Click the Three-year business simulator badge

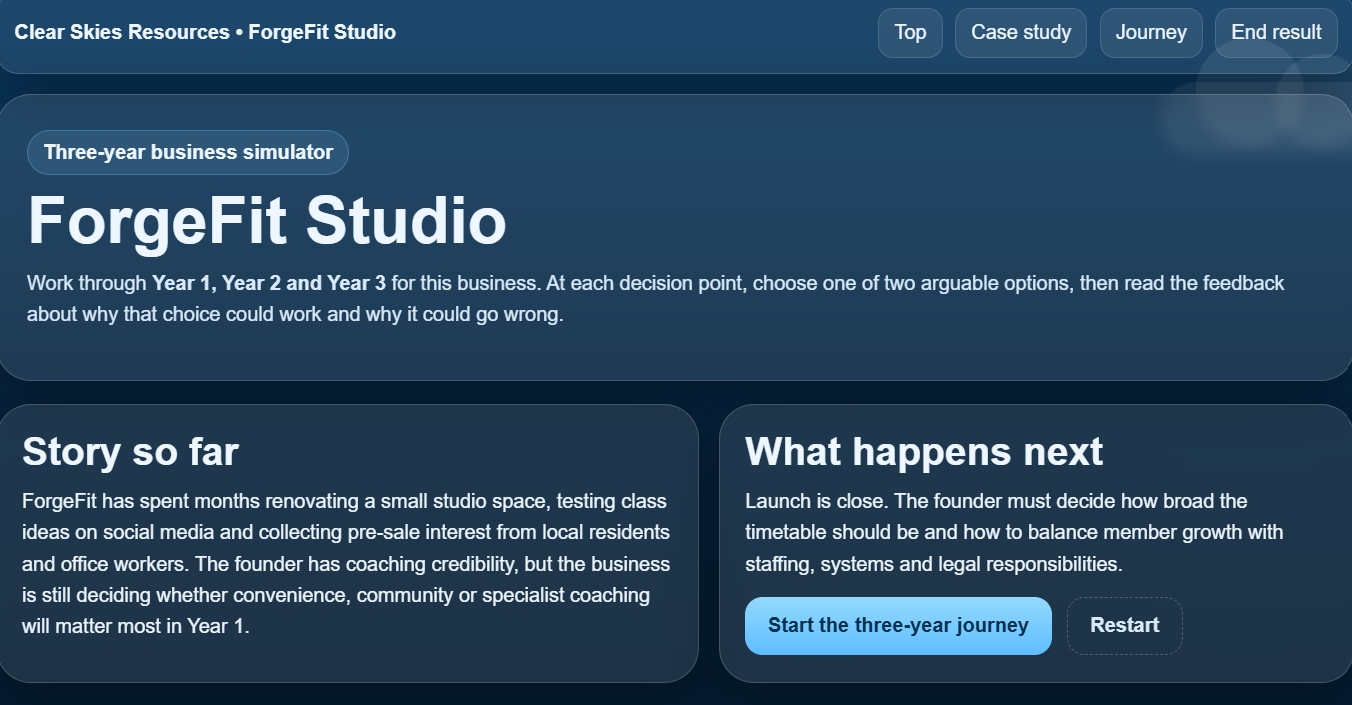point(188,152)
